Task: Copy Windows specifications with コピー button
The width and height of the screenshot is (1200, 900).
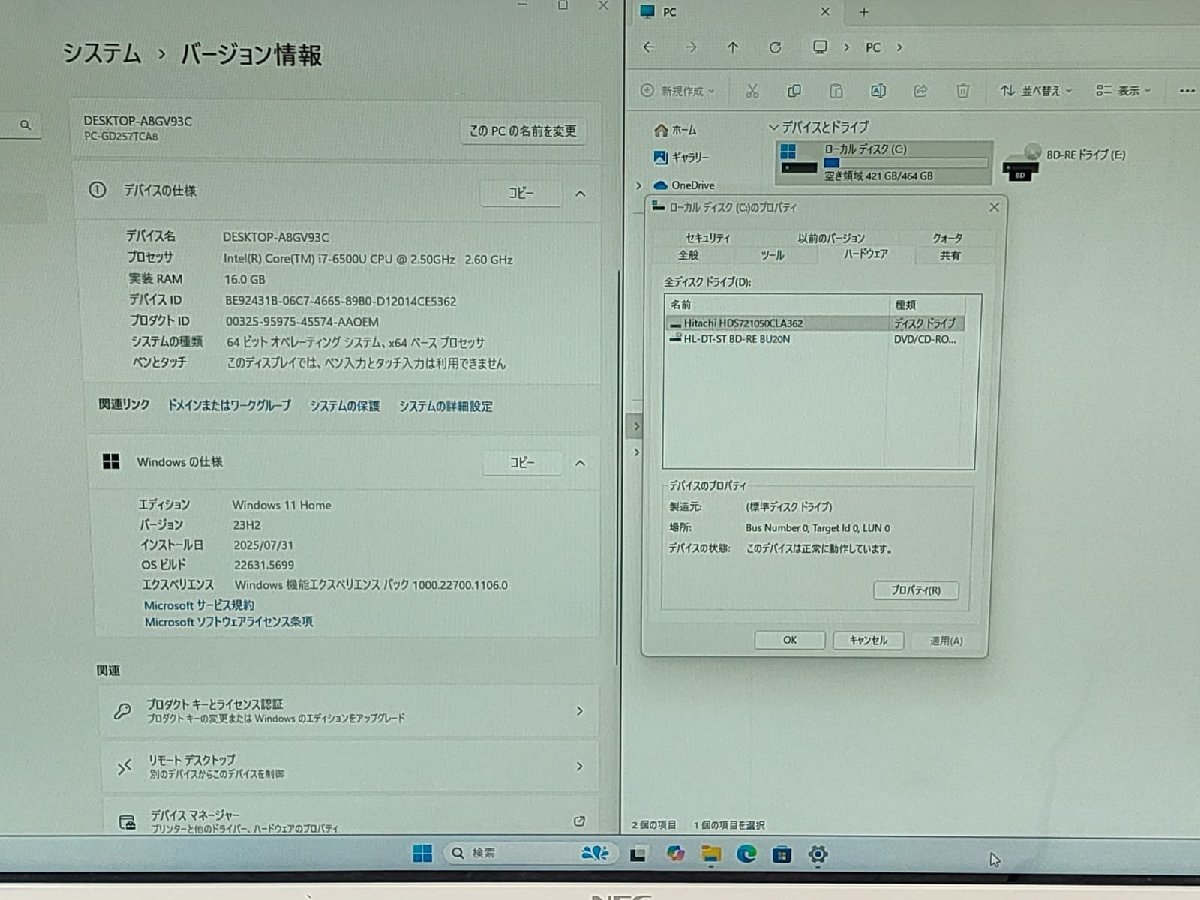Action: [522, 463]
